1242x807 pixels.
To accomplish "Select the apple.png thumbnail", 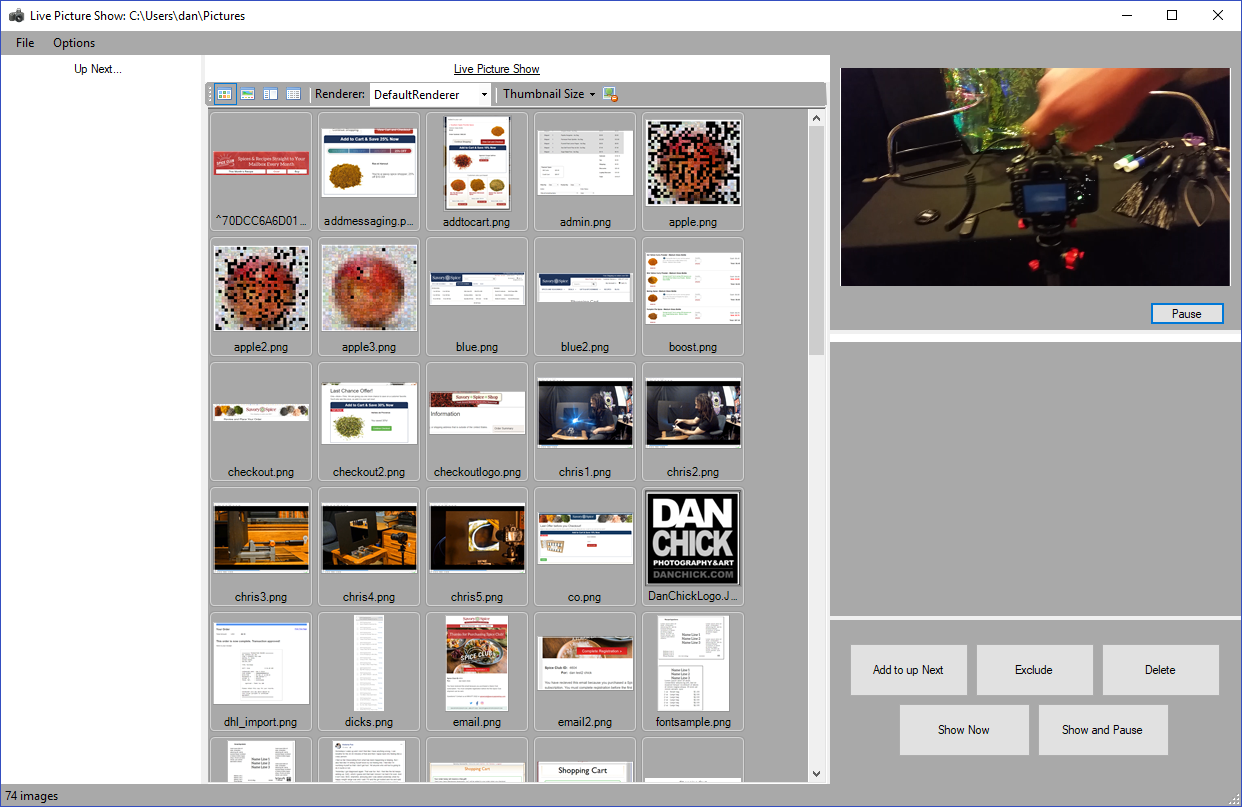I will [693, 171].
